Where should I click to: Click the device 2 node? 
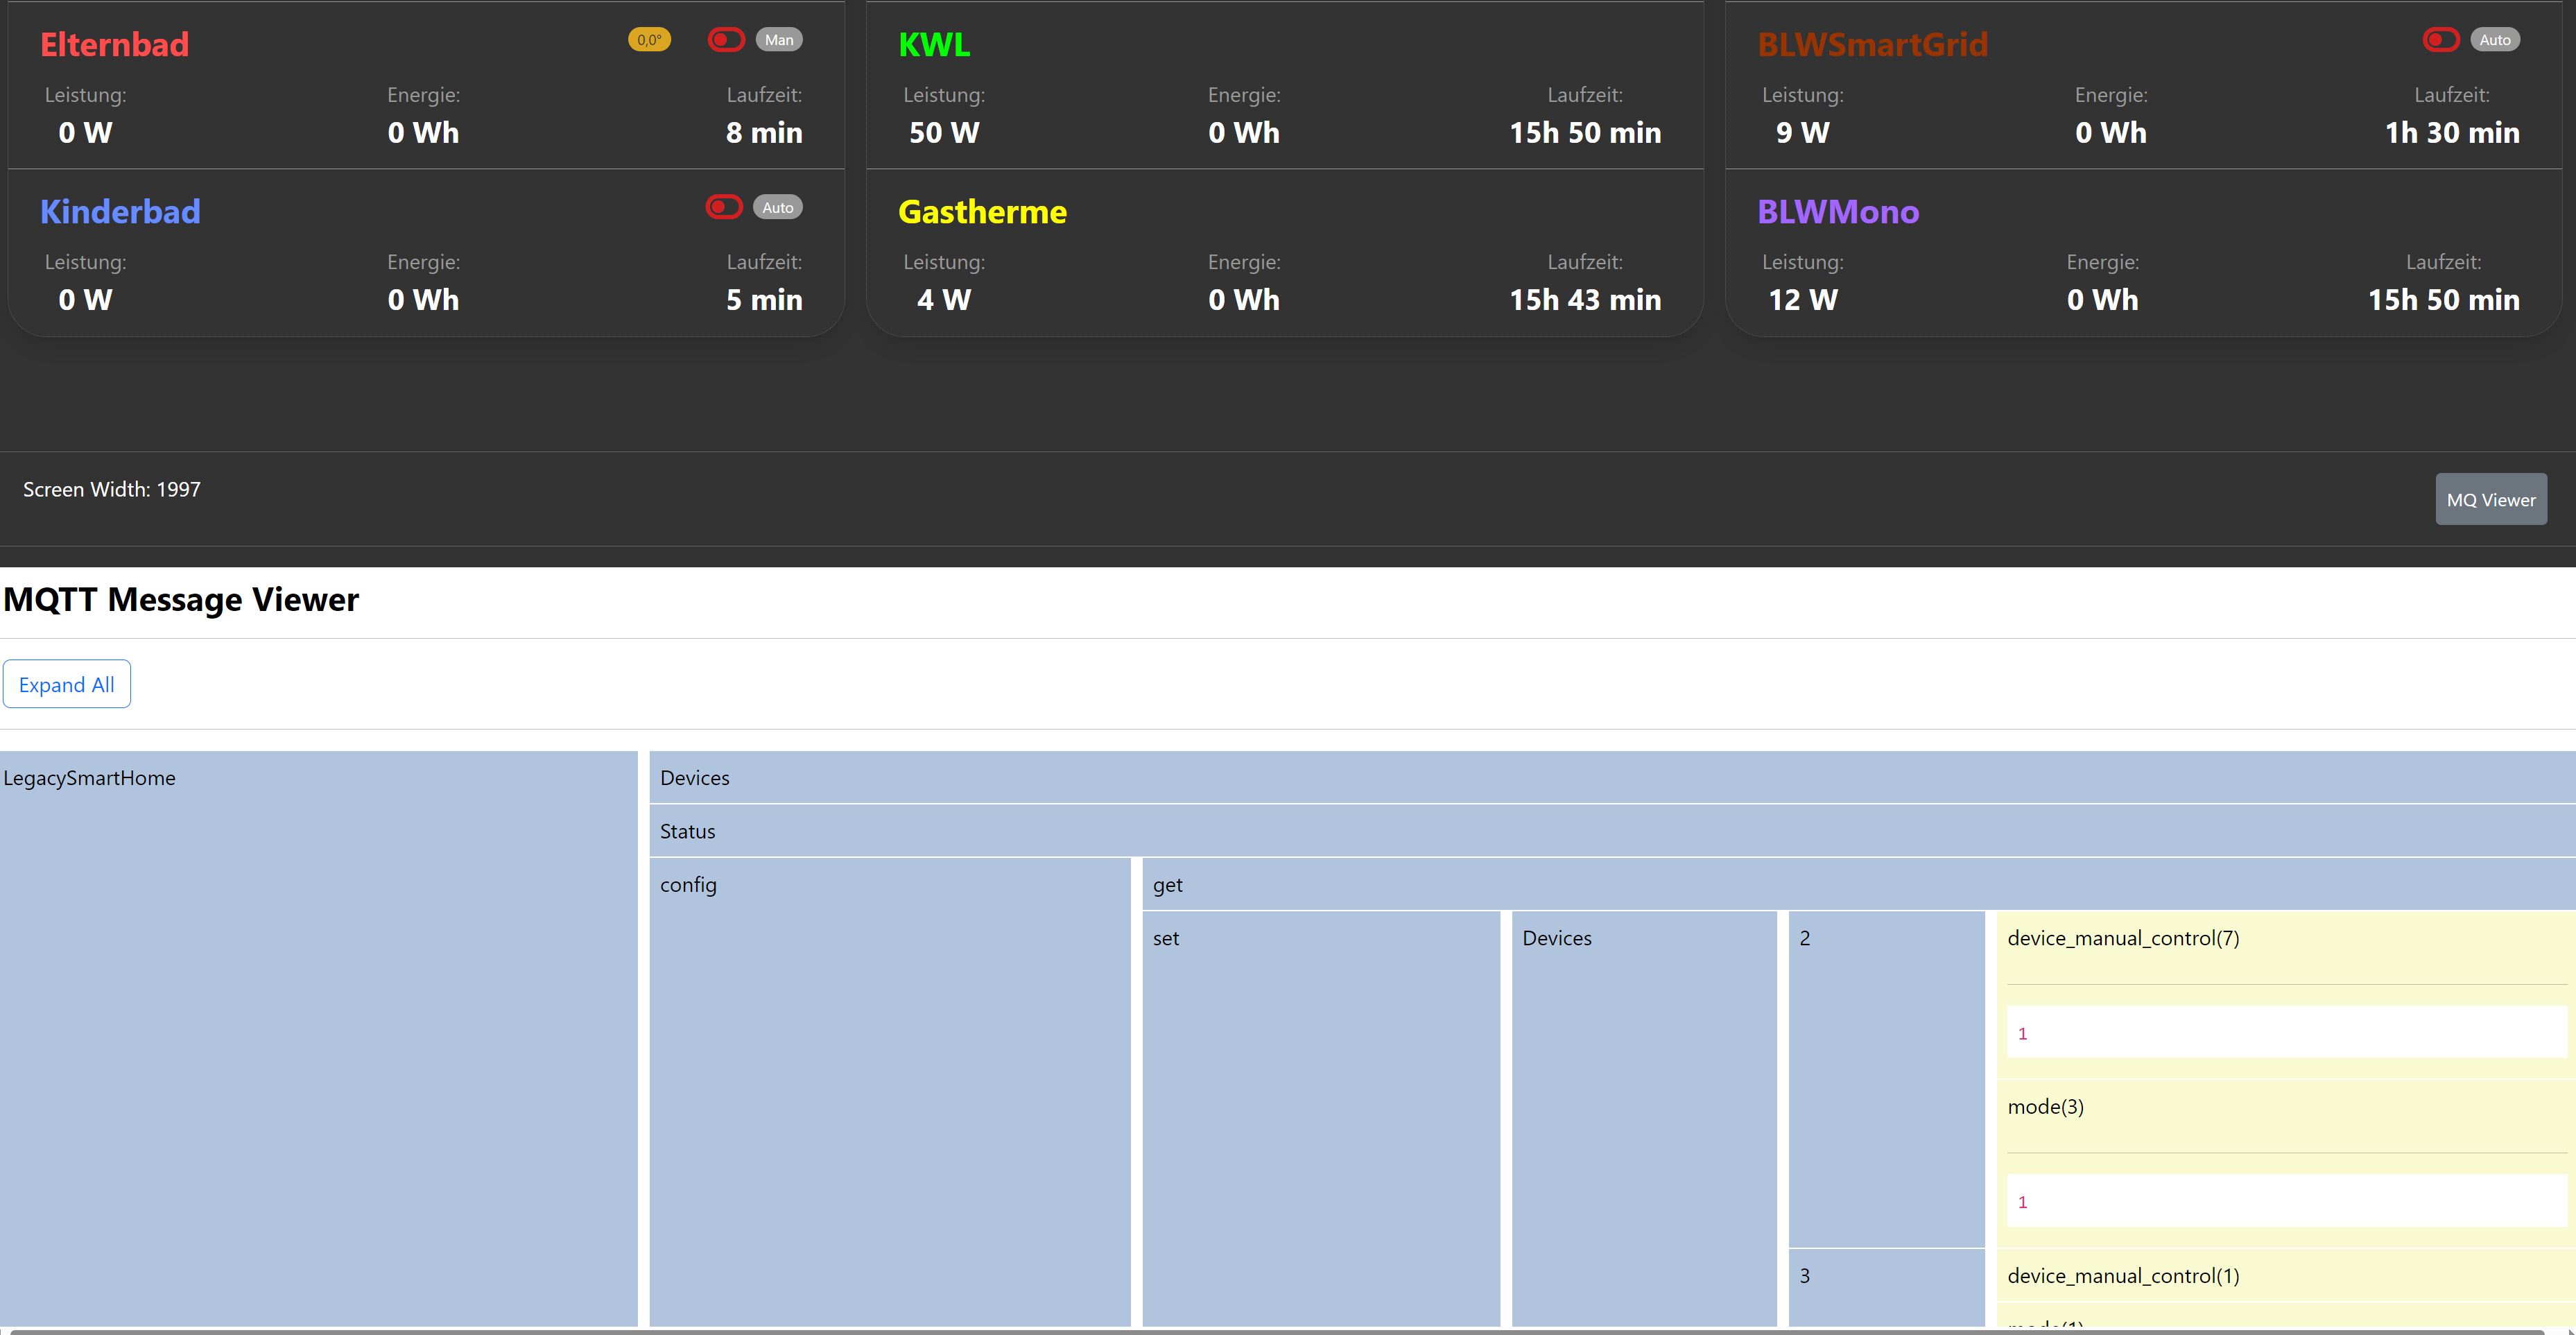(x=1805, y=938)
